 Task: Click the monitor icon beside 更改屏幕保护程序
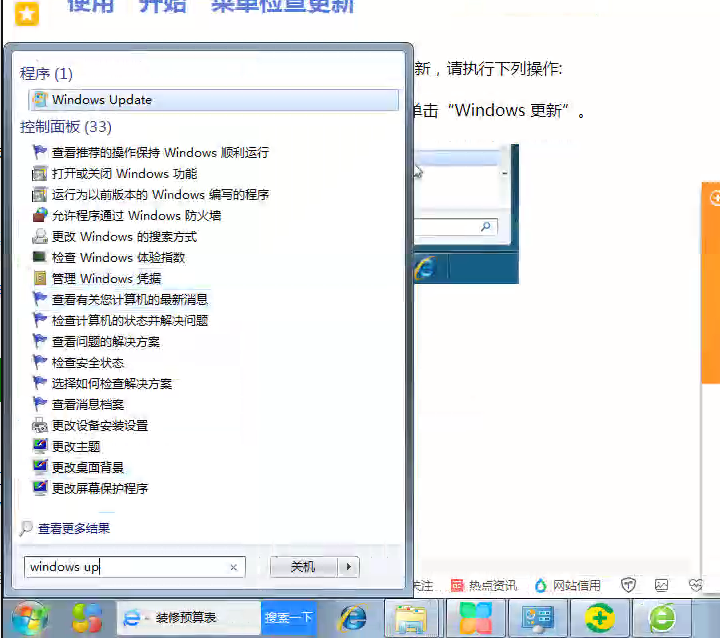[x=39, y=489]
